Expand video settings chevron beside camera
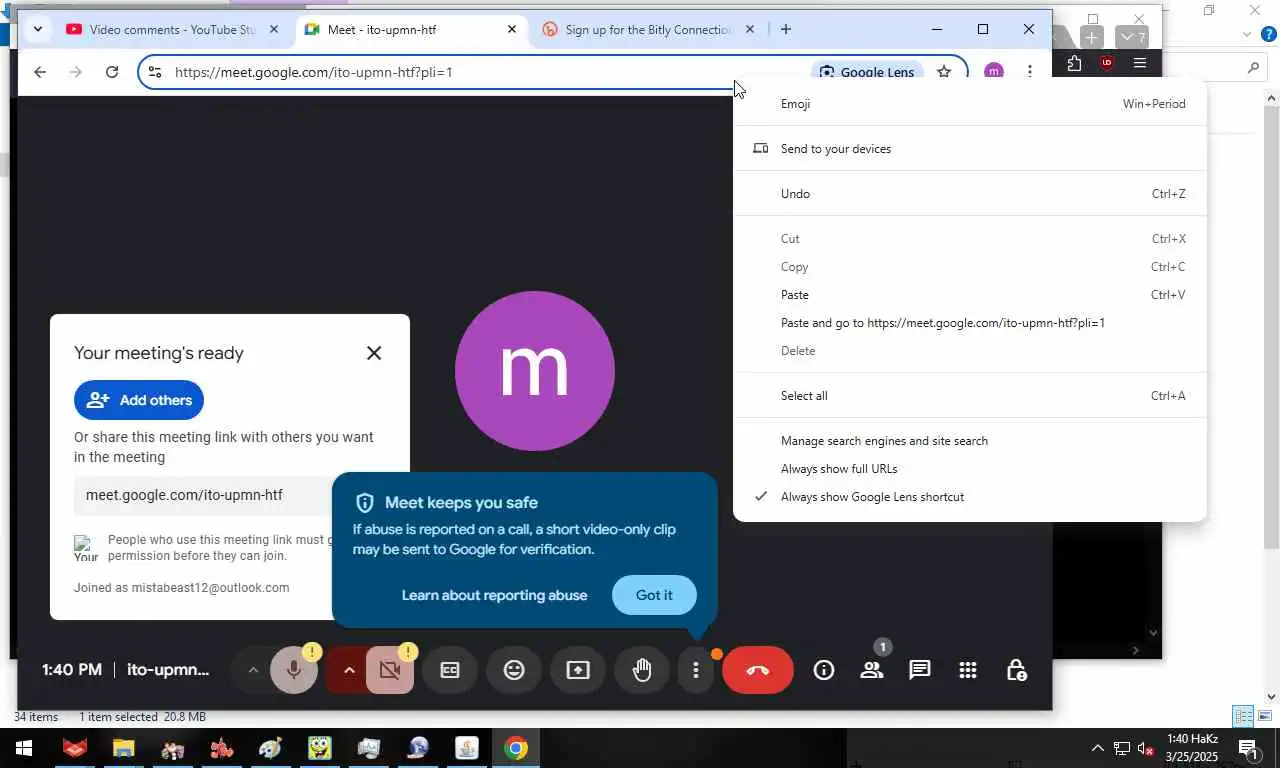 [349, 670]
